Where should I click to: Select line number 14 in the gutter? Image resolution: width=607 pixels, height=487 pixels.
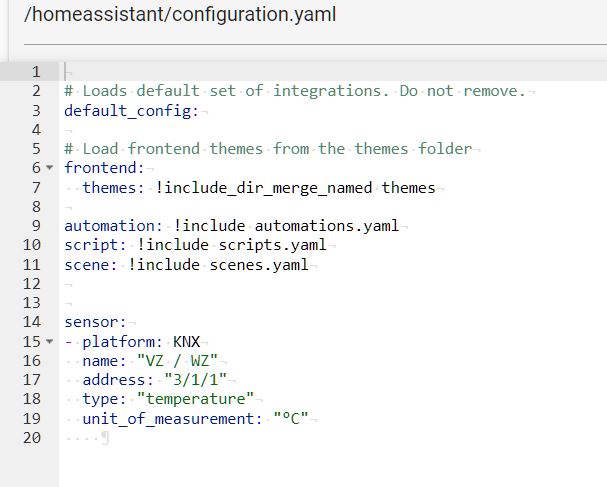32,322
